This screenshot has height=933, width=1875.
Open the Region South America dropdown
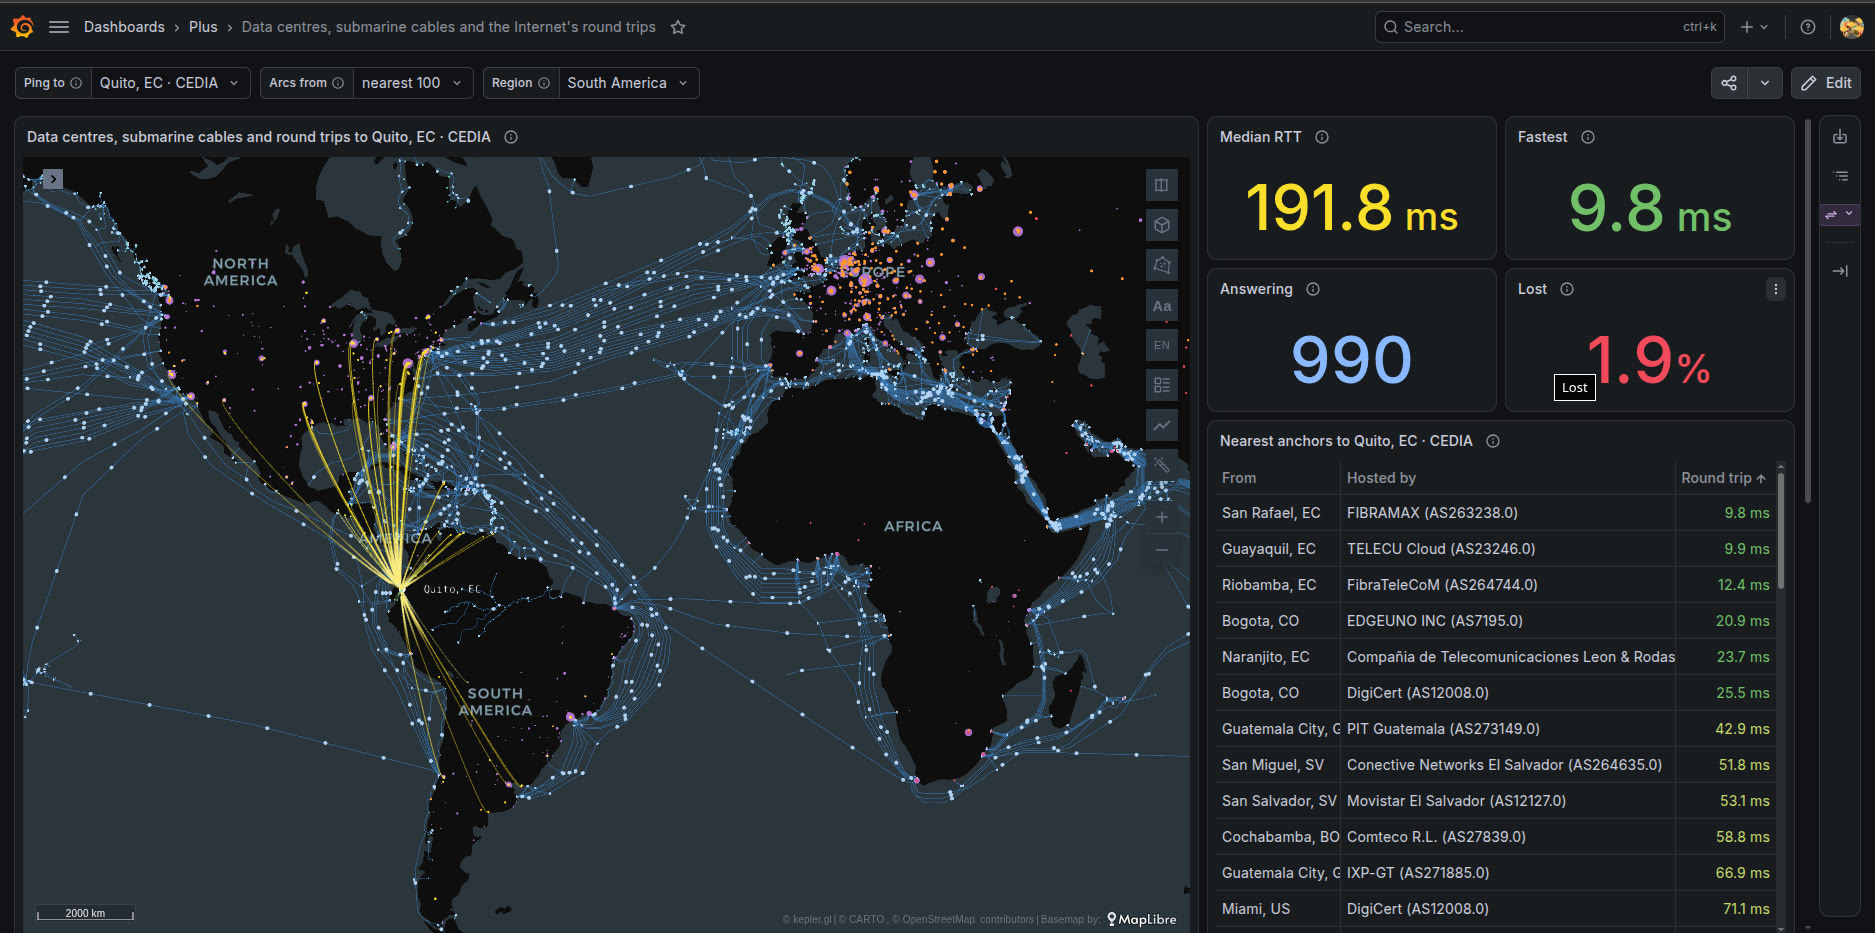[x=628, y=83]
